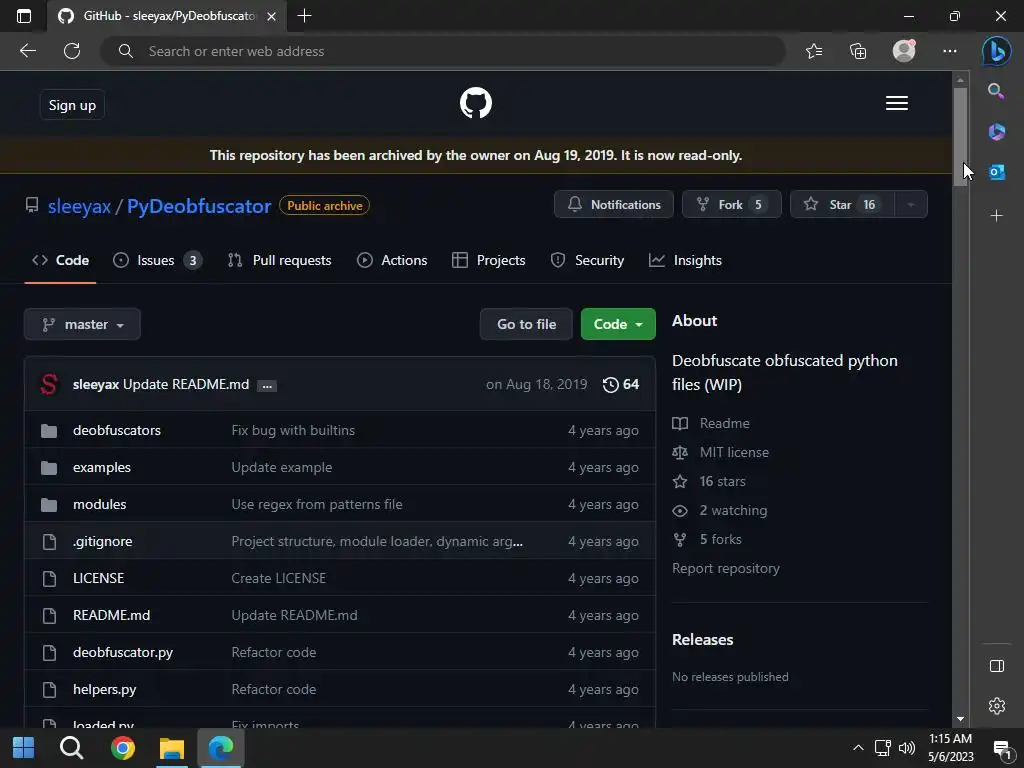Viewport: 1024px width, 768px height.
Task: Open the master branch dropdown
Action: click(82, 325)
